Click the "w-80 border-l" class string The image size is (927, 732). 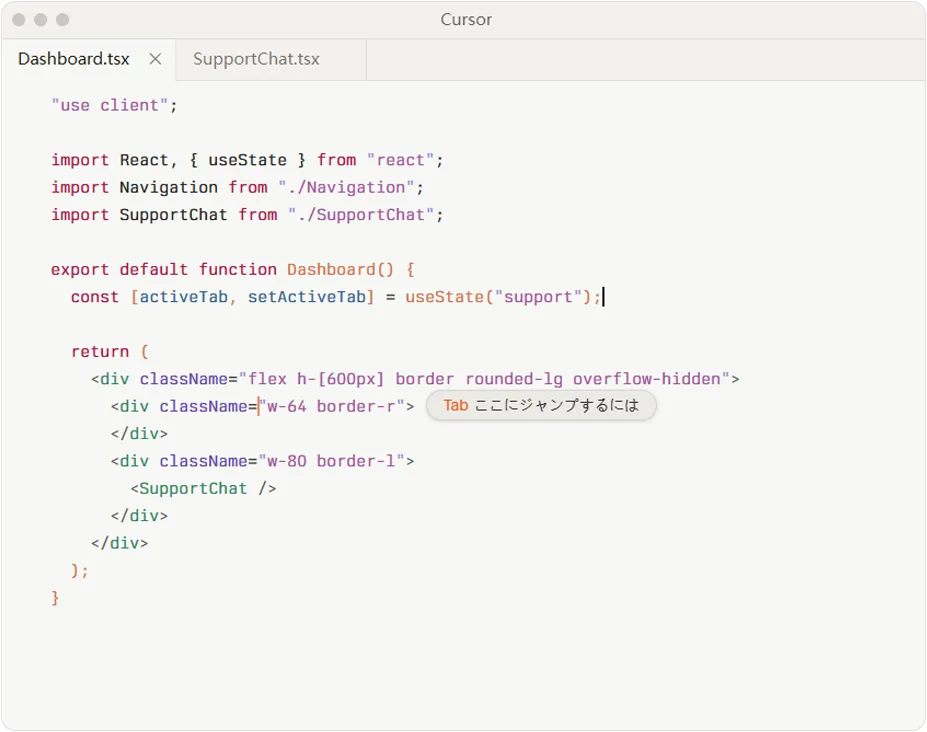point(331,461)
